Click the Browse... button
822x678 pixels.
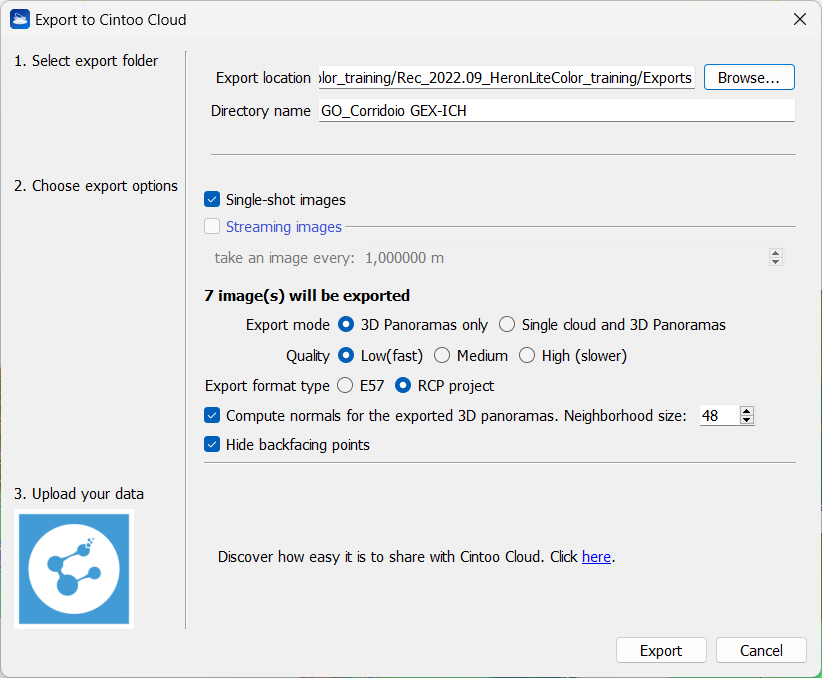pos(749,78)
